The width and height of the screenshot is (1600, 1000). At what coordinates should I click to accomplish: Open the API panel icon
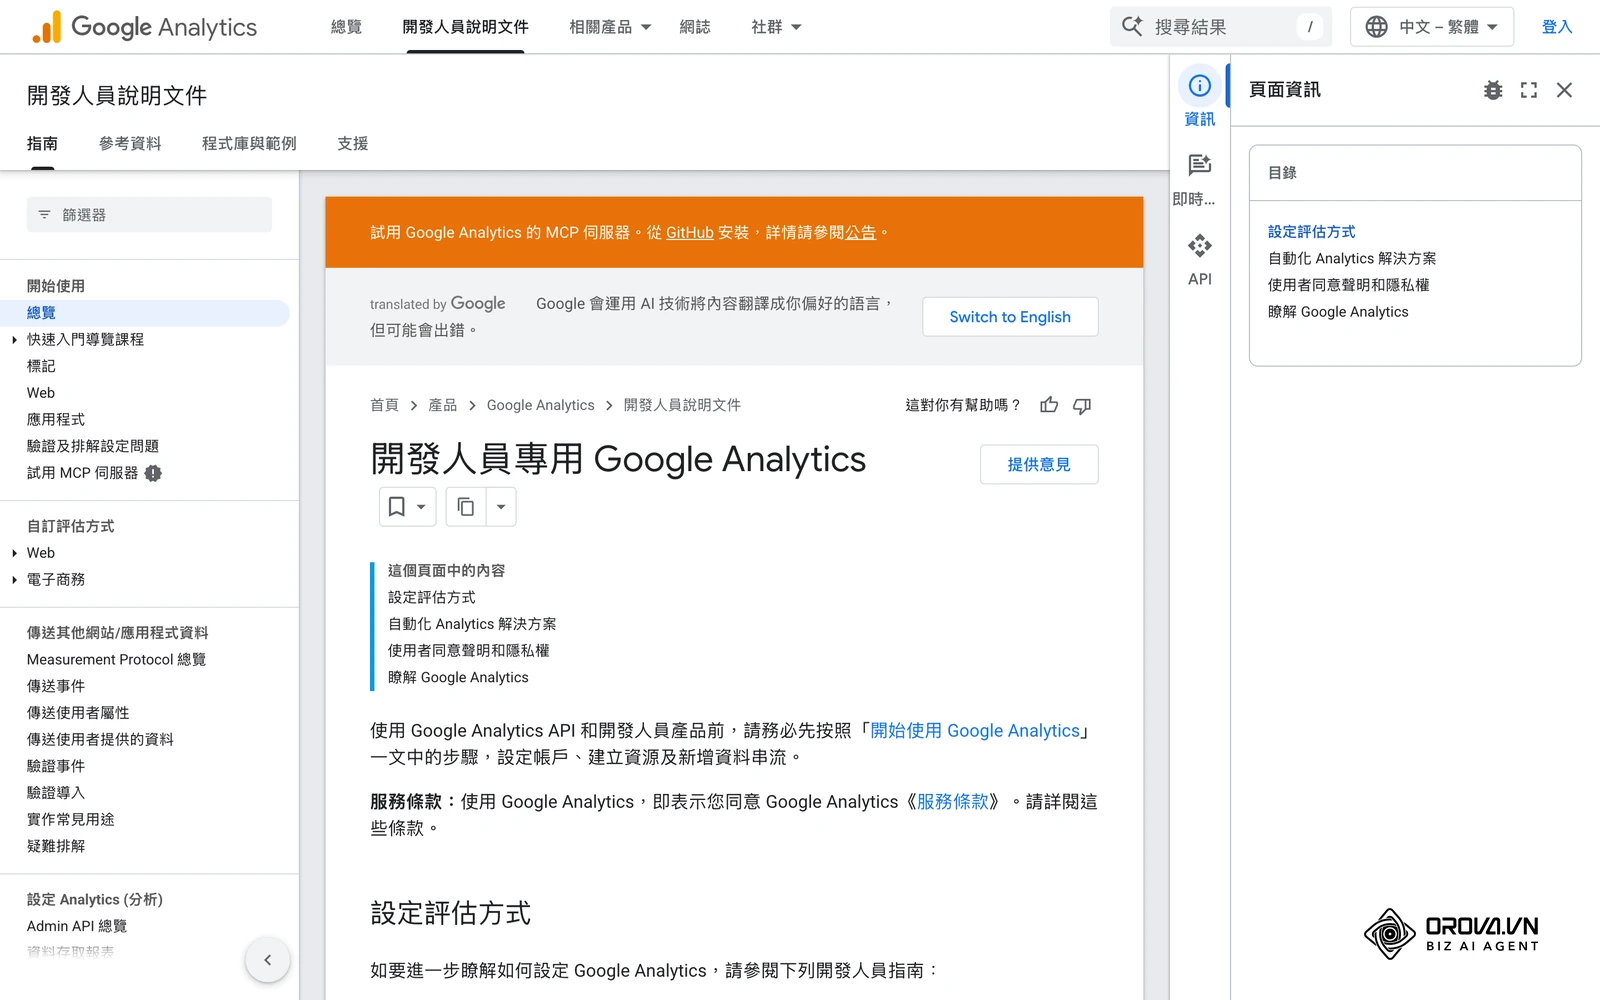(x=1199, y=245)
